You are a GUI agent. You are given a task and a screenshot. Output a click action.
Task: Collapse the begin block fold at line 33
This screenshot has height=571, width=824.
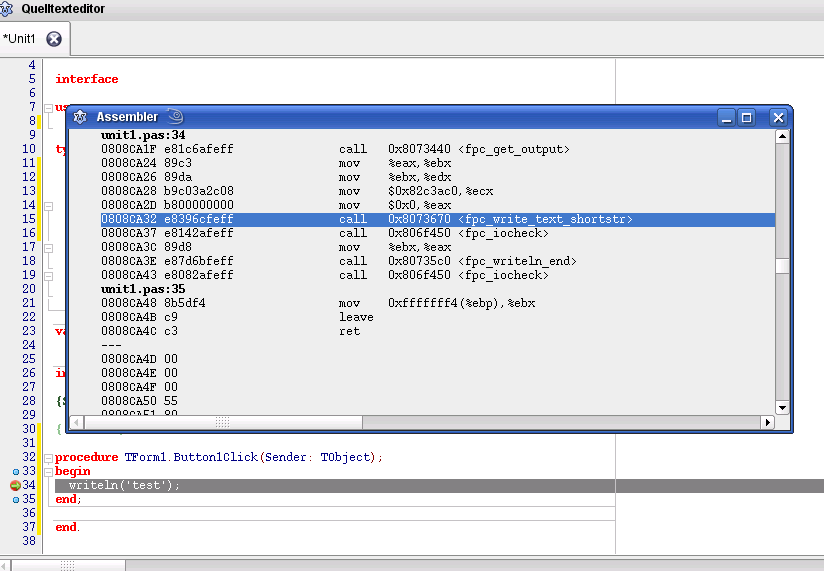coord(47,471)
